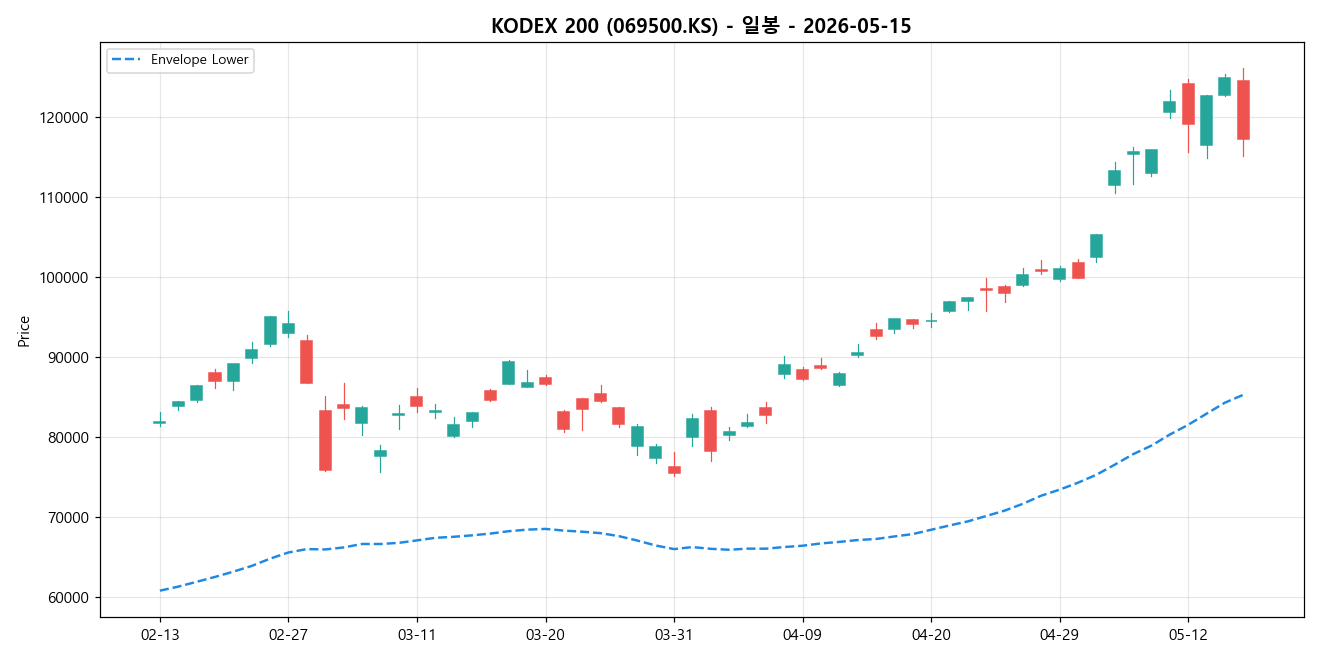Click the 02-27 date tick label
The height and width of the screenshot is (660, 1320).
pyautogui.click(x=288, y=635)
